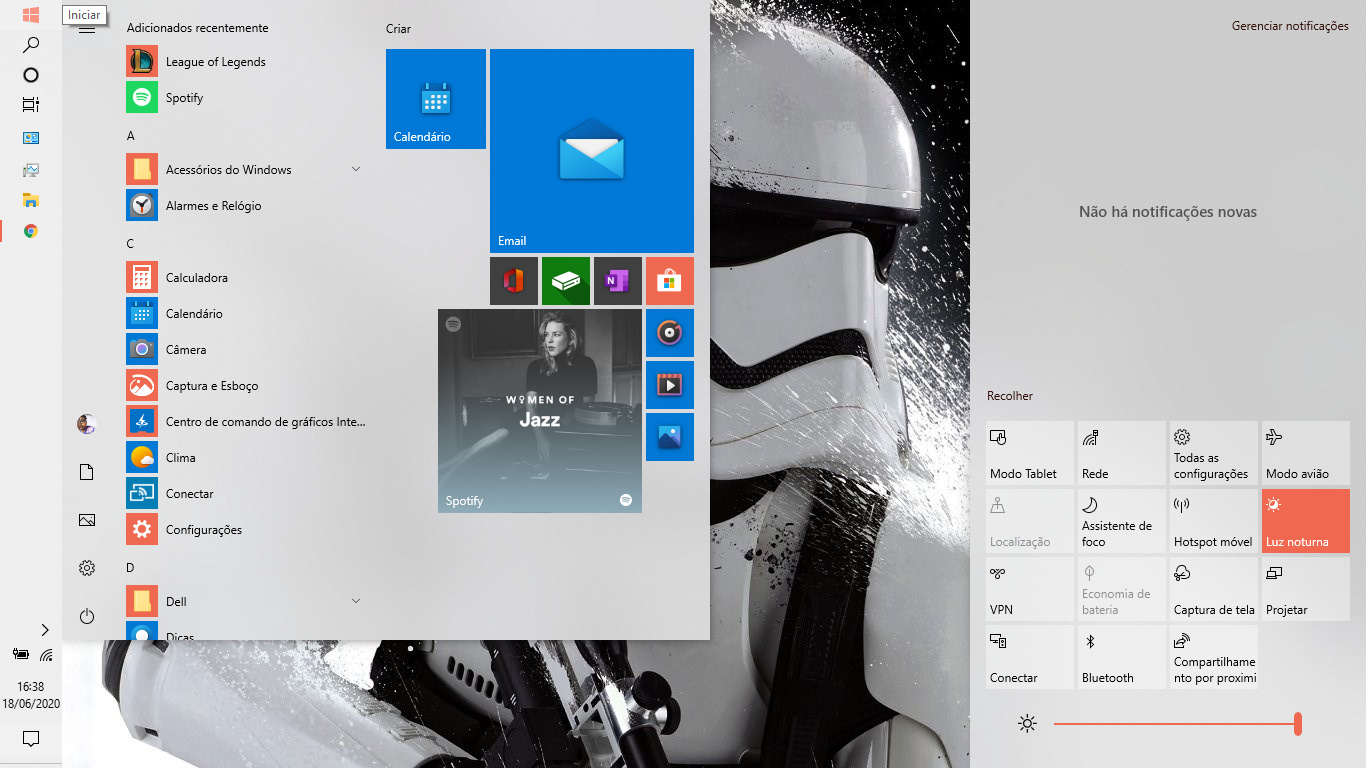Image resolution: width=1366 pixels, height=768 pixels.
Task: Click Recolher to collapse quick actions
Action: pos(1009,396)
